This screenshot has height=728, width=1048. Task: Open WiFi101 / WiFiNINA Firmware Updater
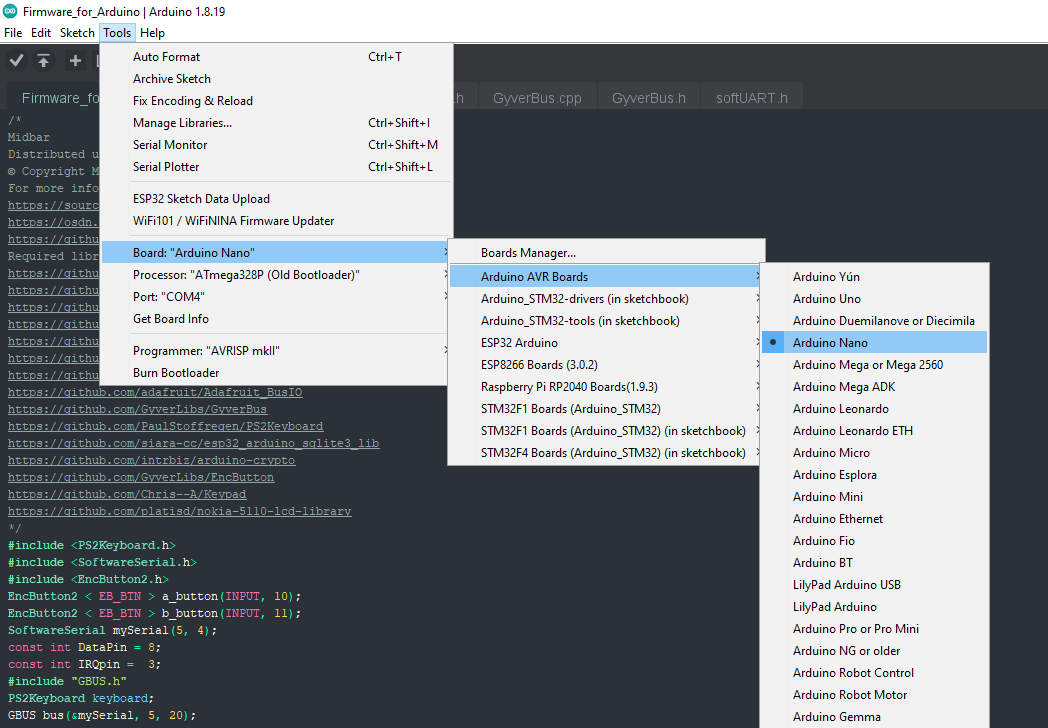[276, 221]
